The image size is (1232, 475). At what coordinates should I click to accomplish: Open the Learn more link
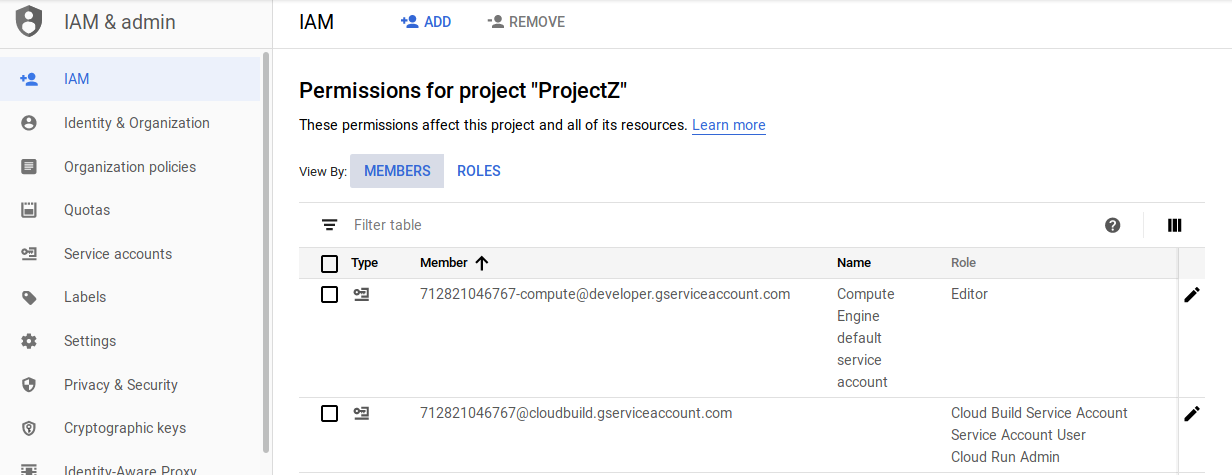pos(729,125)
